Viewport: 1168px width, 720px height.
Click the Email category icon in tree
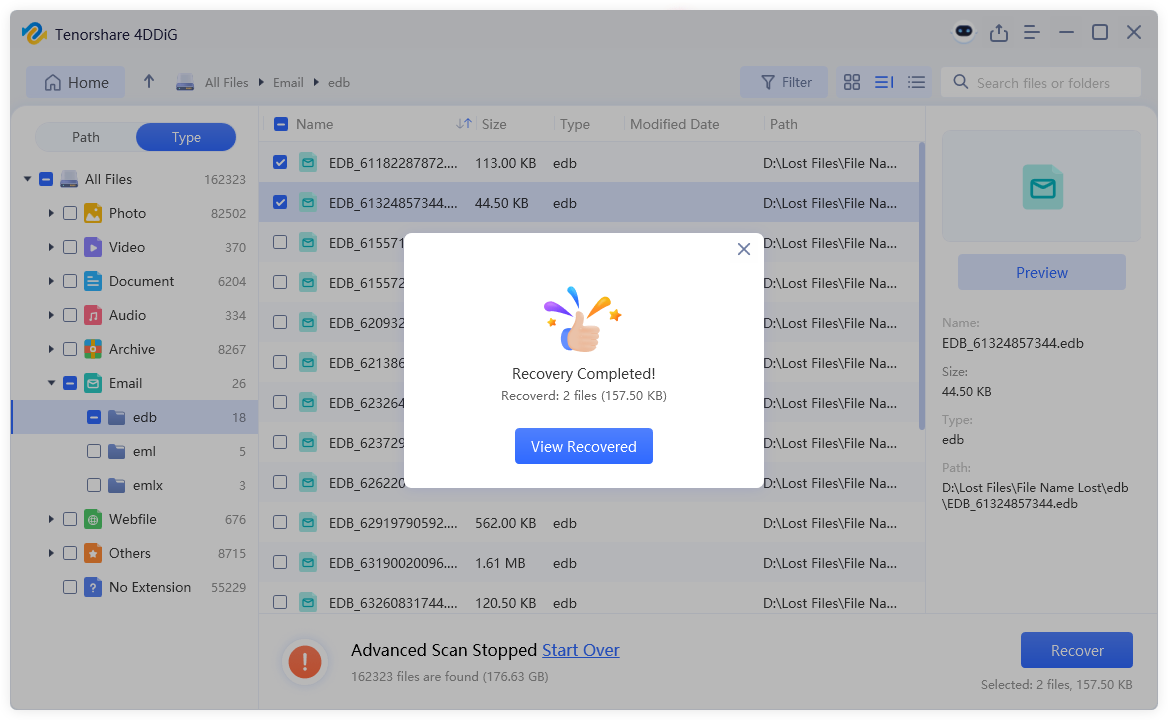point(93,383)
